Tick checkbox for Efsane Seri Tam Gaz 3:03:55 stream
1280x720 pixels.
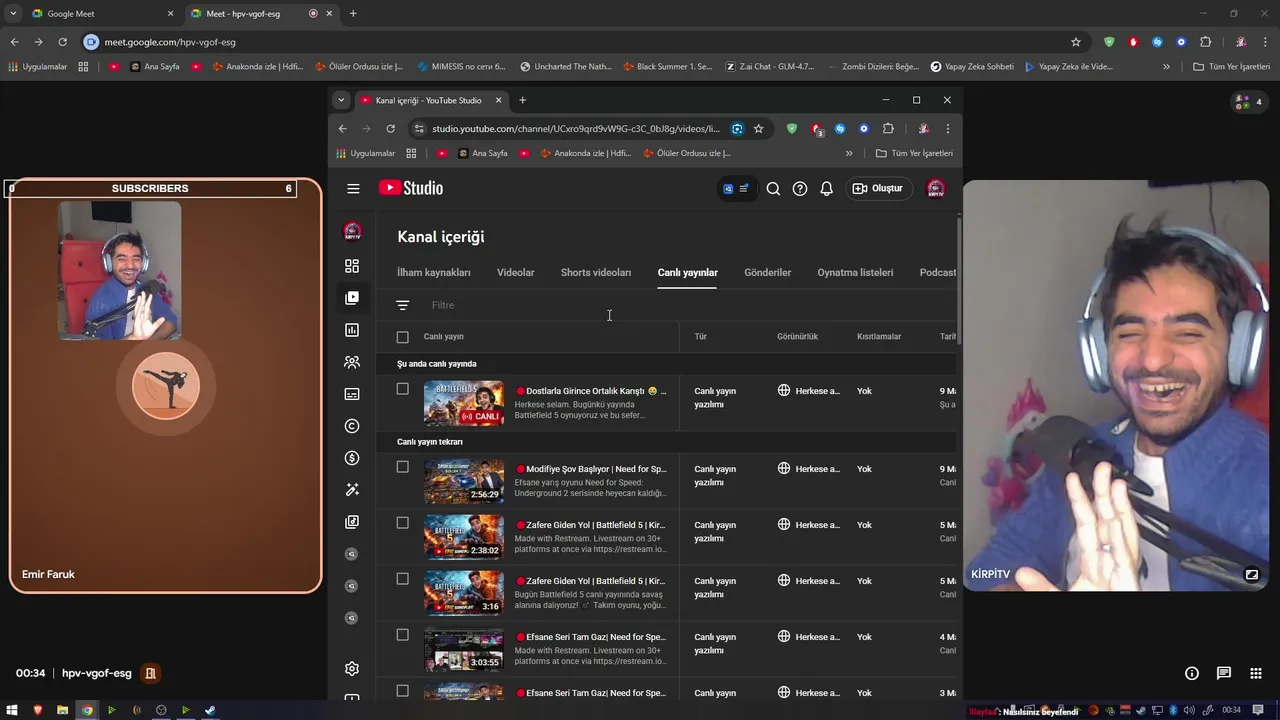coord(403,635)
